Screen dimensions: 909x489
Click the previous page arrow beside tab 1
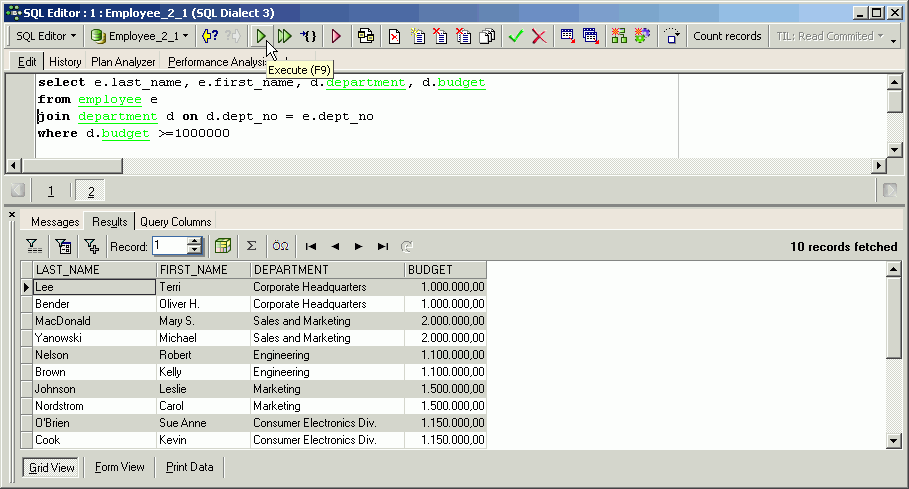[18, 190]
